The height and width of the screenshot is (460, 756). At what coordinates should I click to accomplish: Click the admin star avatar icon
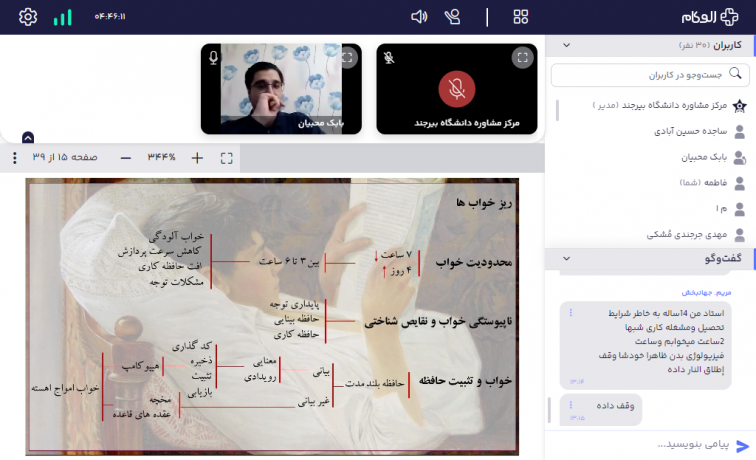(739, 106)
